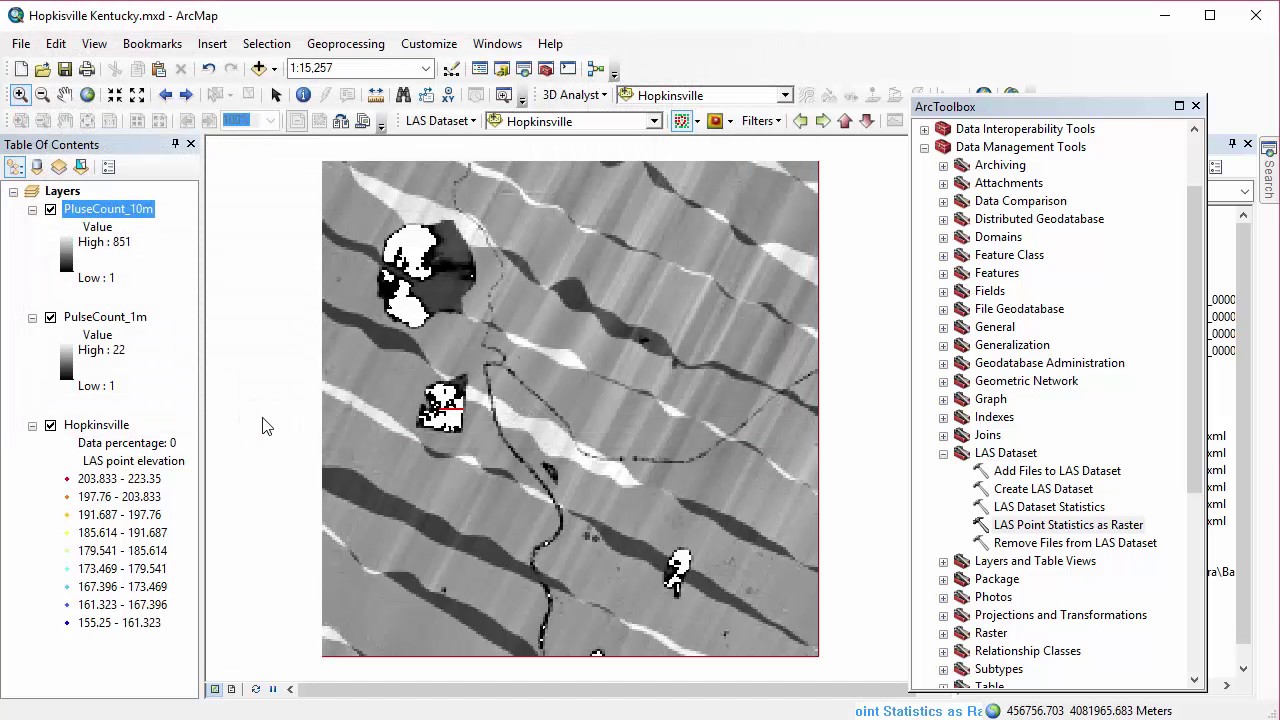Pin the Table Of Contents panel

pyautogui.click(x=175, y=144)
